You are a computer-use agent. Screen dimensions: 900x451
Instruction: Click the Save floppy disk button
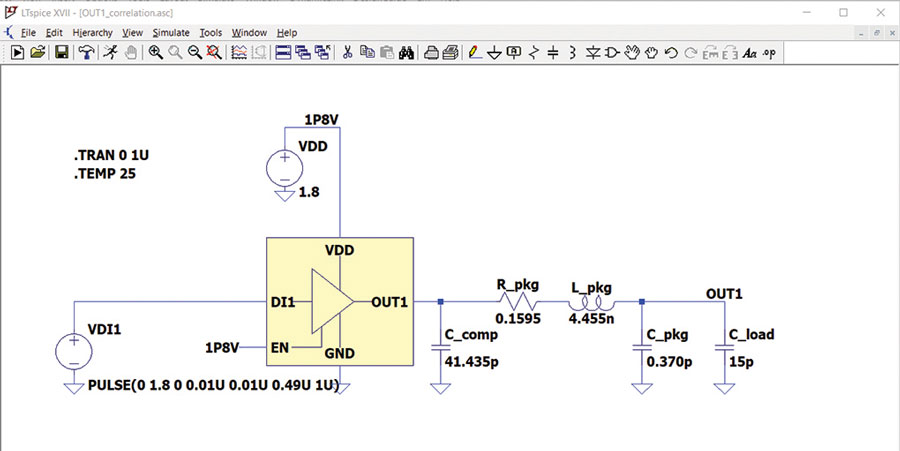[x=61, y=53]
